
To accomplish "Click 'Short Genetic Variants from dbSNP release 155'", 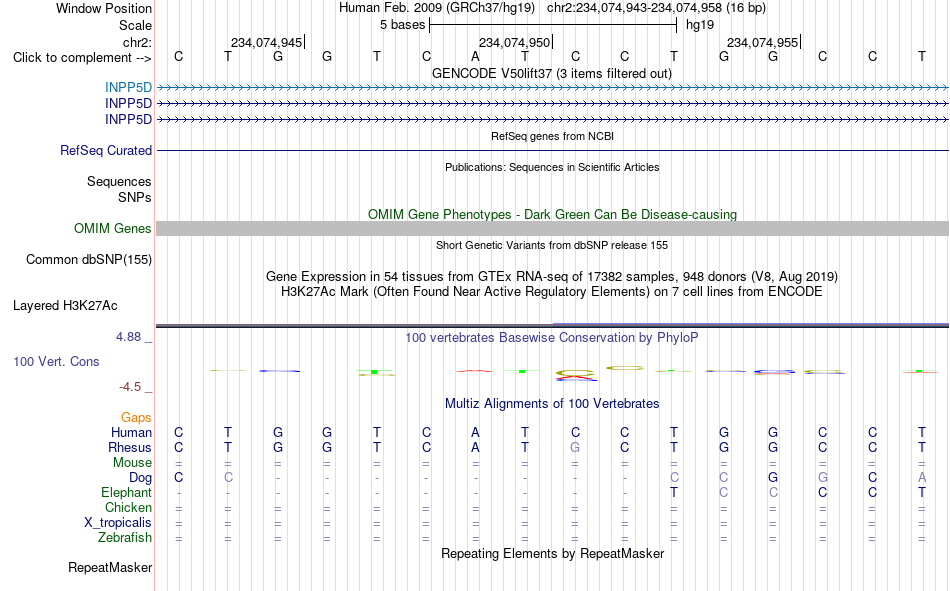I will 552,245.
